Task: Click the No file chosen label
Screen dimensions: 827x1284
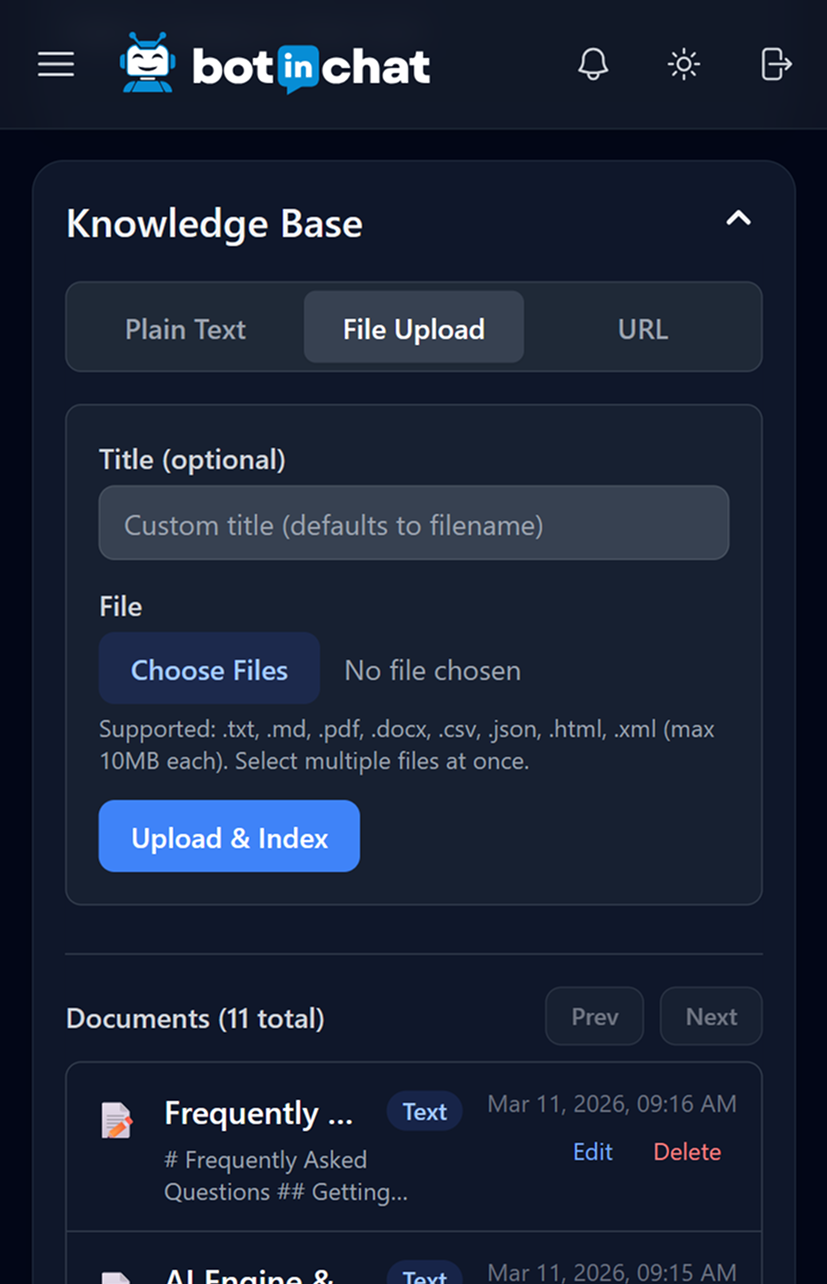Action: (x=432, y=670)
